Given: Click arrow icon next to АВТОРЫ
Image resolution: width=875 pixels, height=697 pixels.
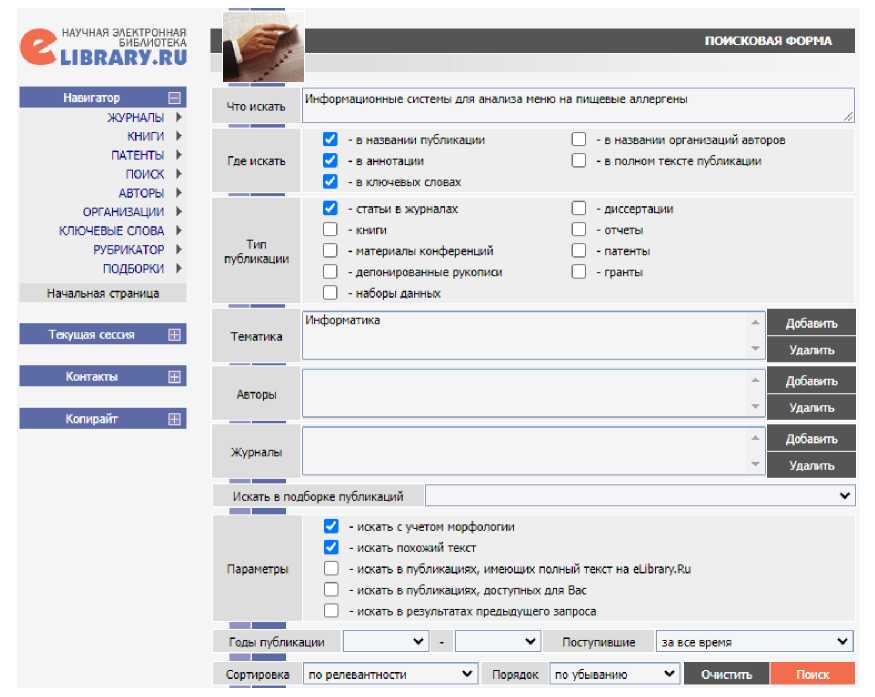Looking at the screenshot, I should point(178,193).
